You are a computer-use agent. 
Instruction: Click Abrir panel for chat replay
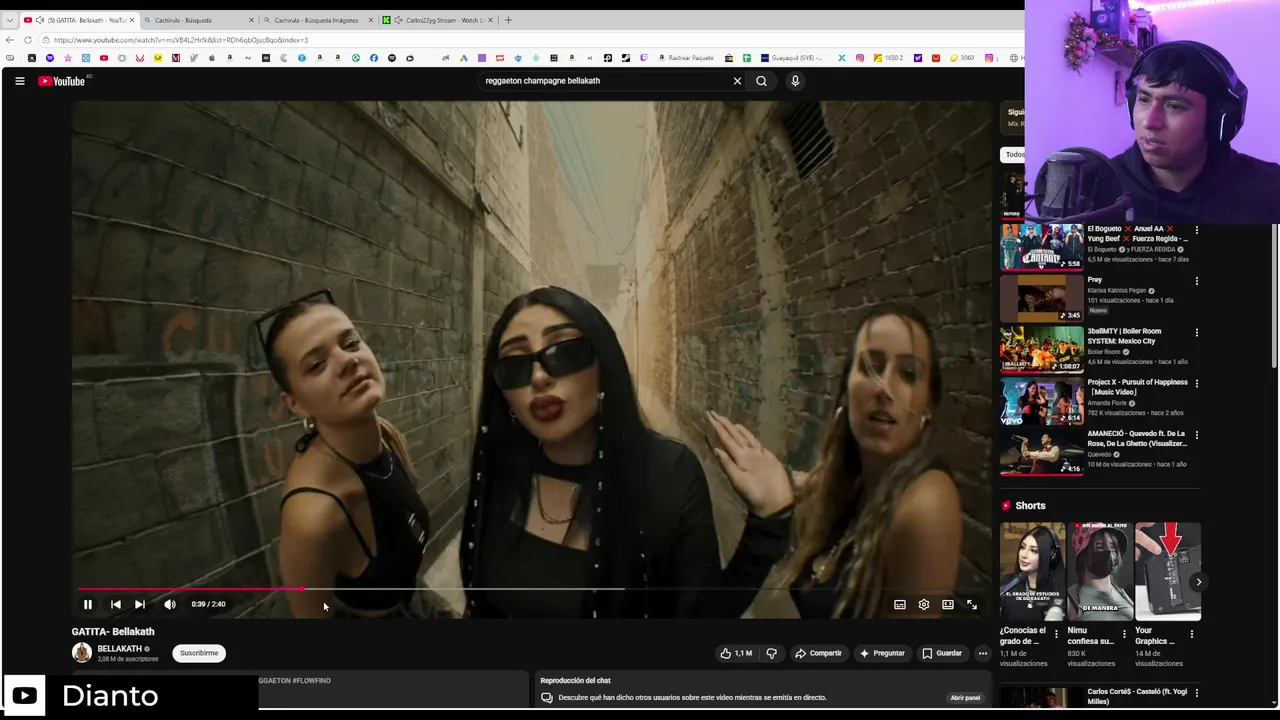(965, 698)
